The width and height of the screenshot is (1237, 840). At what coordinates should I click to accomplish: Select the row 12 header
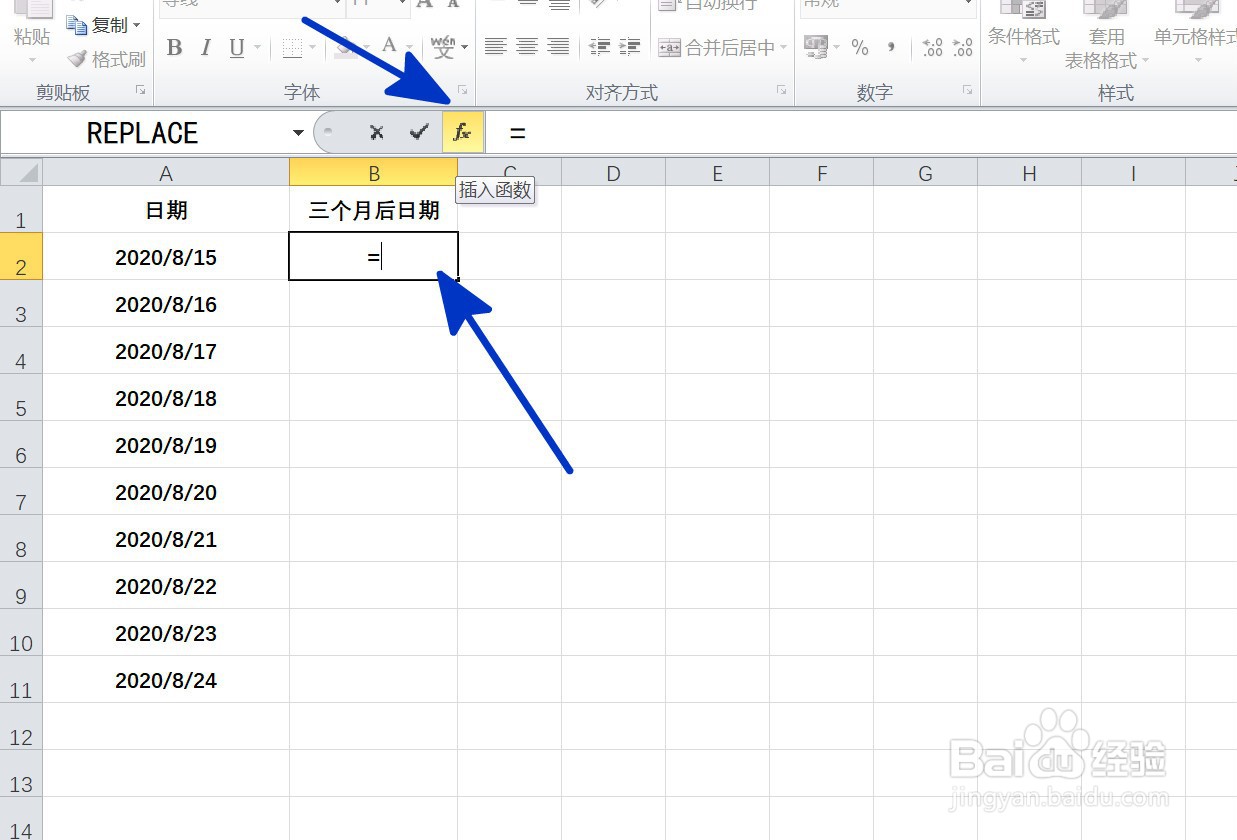(x=21, y=727)
